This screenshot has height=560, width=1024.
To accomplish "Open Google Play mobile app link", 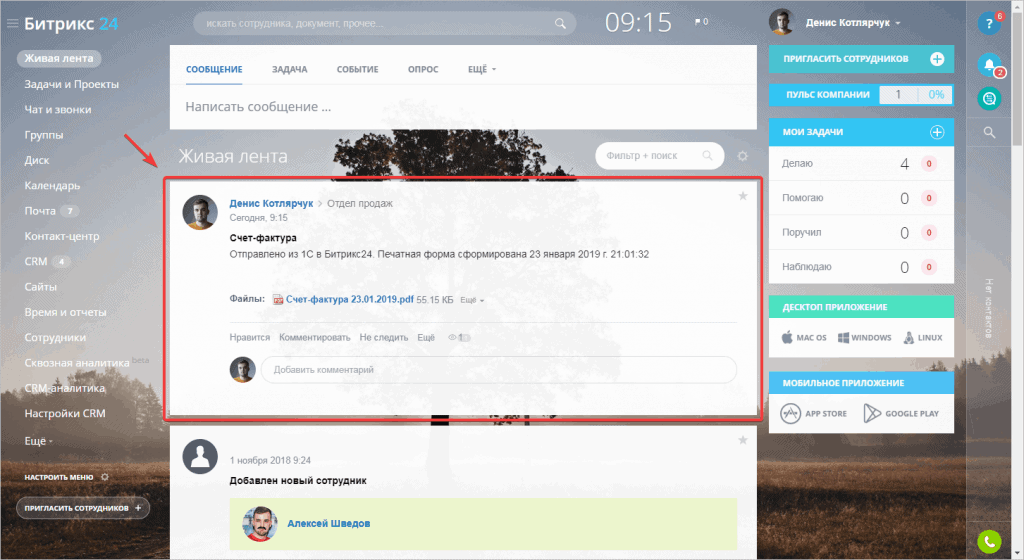I will [x=901, y=413].
